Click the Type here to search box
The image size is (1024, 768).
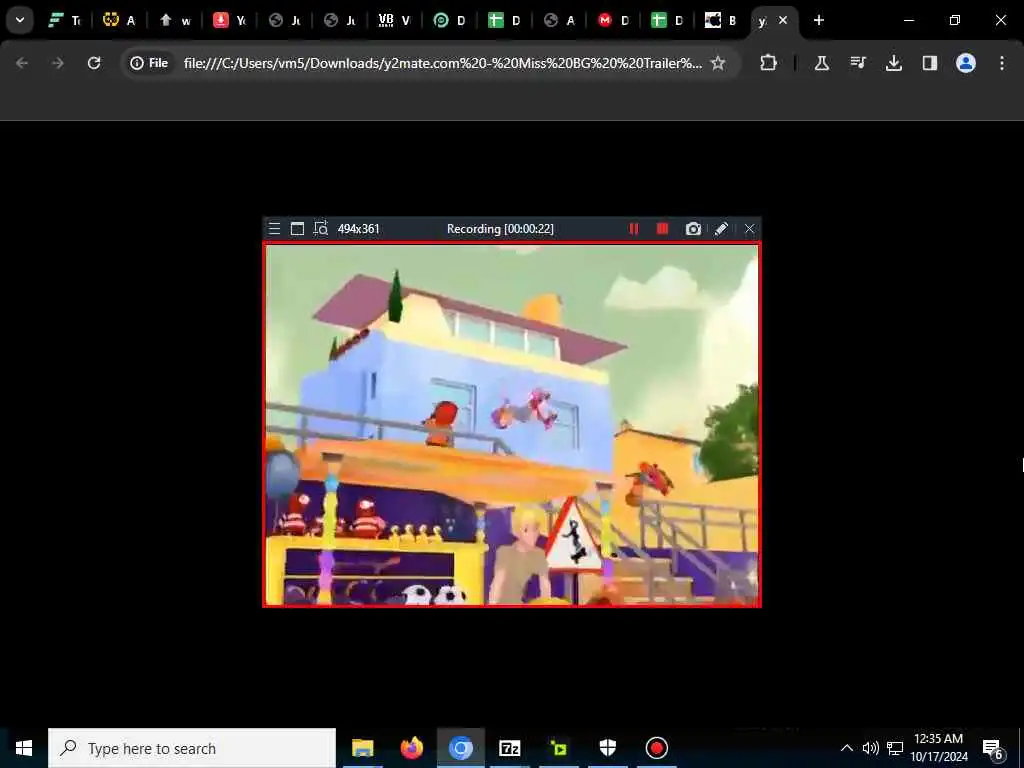coord(192,748)
